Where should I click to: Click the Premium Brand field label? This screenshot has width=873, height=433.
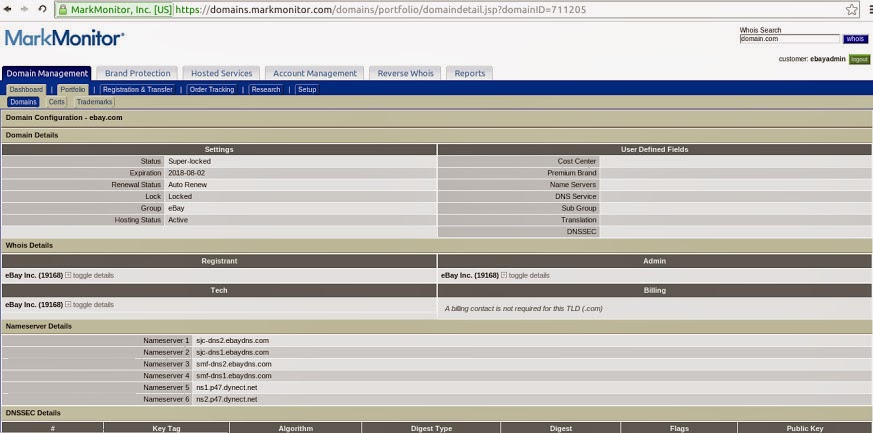tap(572, 173)
